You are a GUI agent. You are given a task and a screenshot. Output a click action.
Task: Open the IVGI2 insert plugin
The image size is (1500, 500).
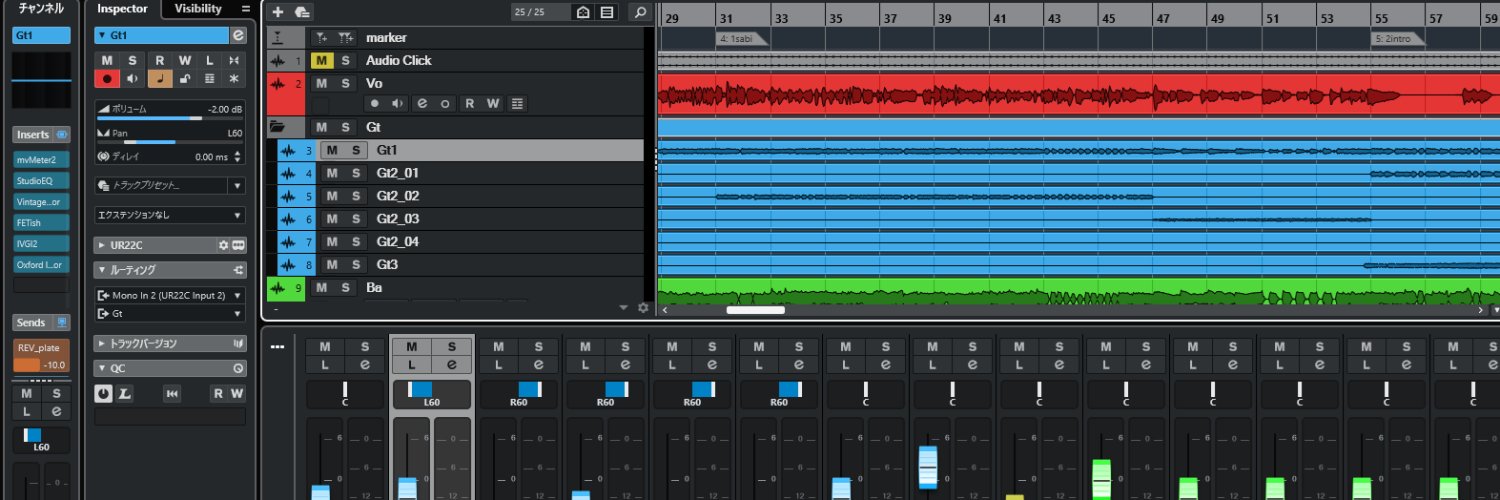(x=41, y=244)
